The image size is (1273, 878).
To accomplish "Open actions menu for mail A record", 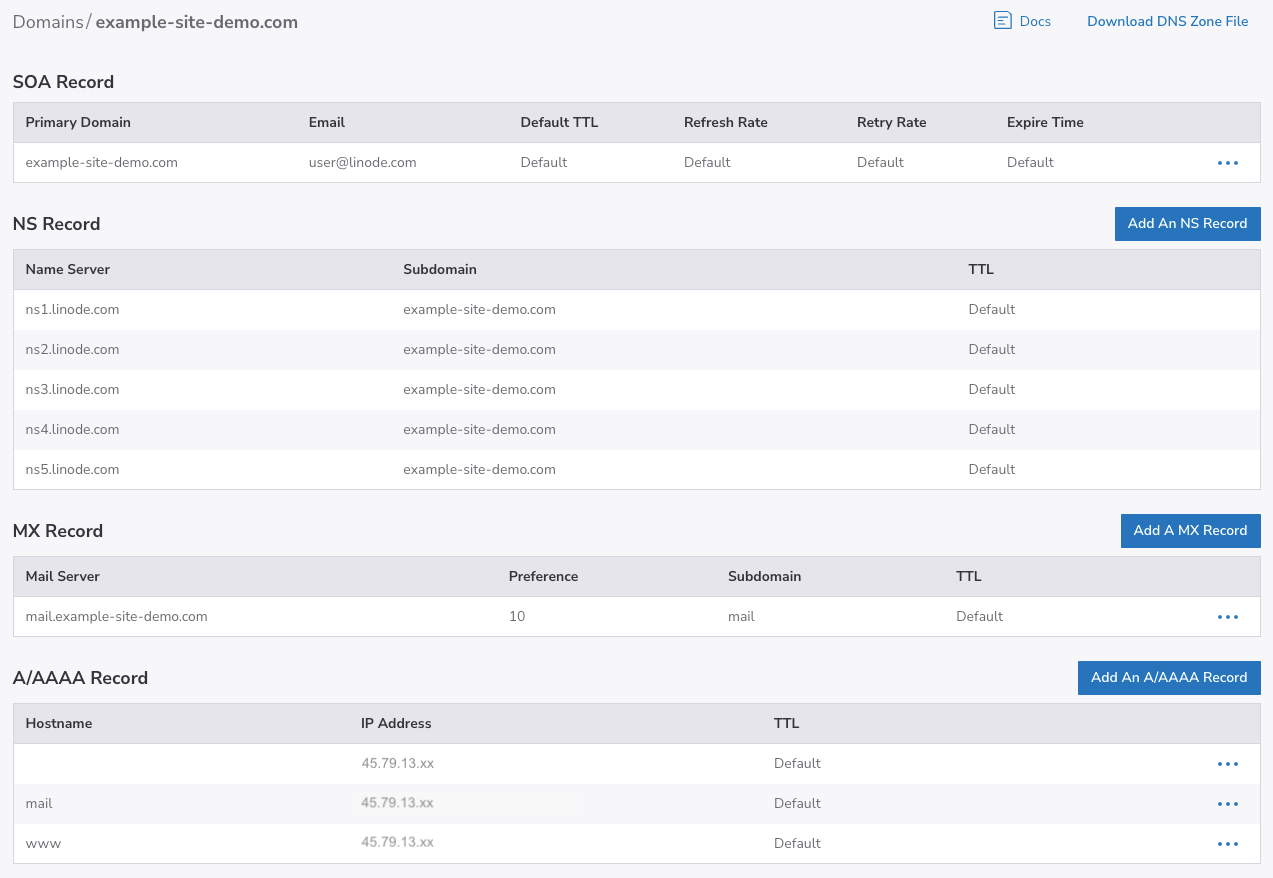I will 1228,804.
